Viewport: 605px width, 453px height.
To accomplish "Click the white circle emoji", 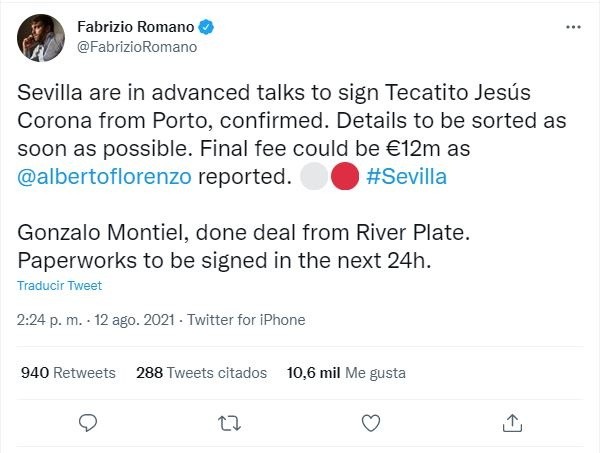I will tap(314, 176).
